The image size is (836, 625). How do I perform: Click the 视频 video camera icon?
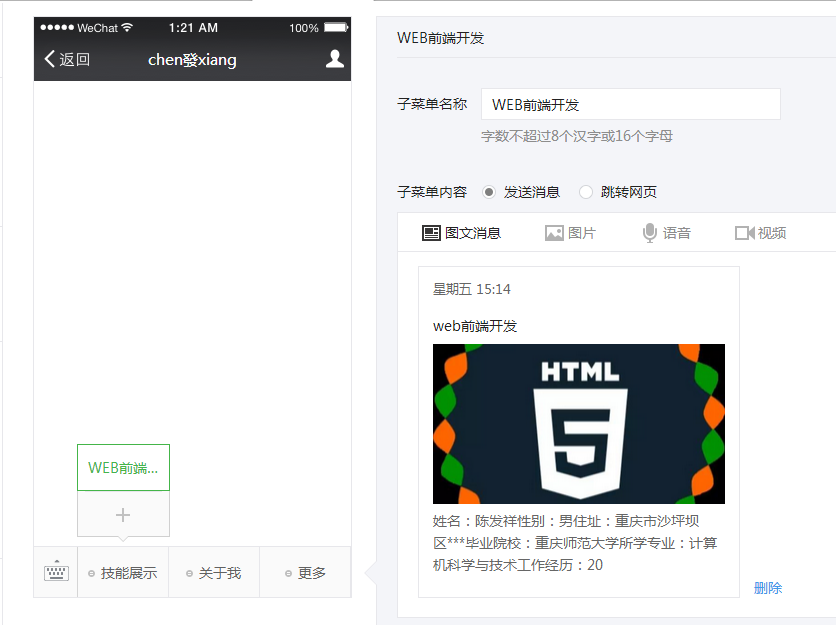coord(744,233)
